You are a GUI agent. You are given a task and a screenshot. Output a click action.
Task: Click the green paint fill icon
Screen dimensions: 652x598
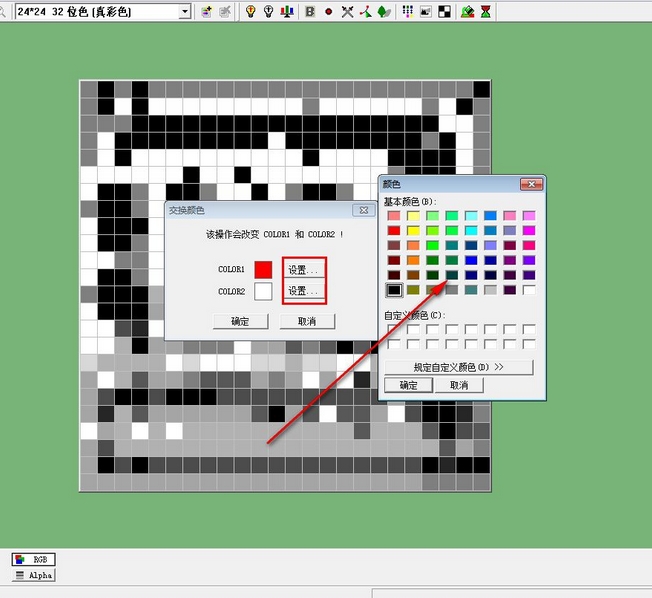(468, 12)
